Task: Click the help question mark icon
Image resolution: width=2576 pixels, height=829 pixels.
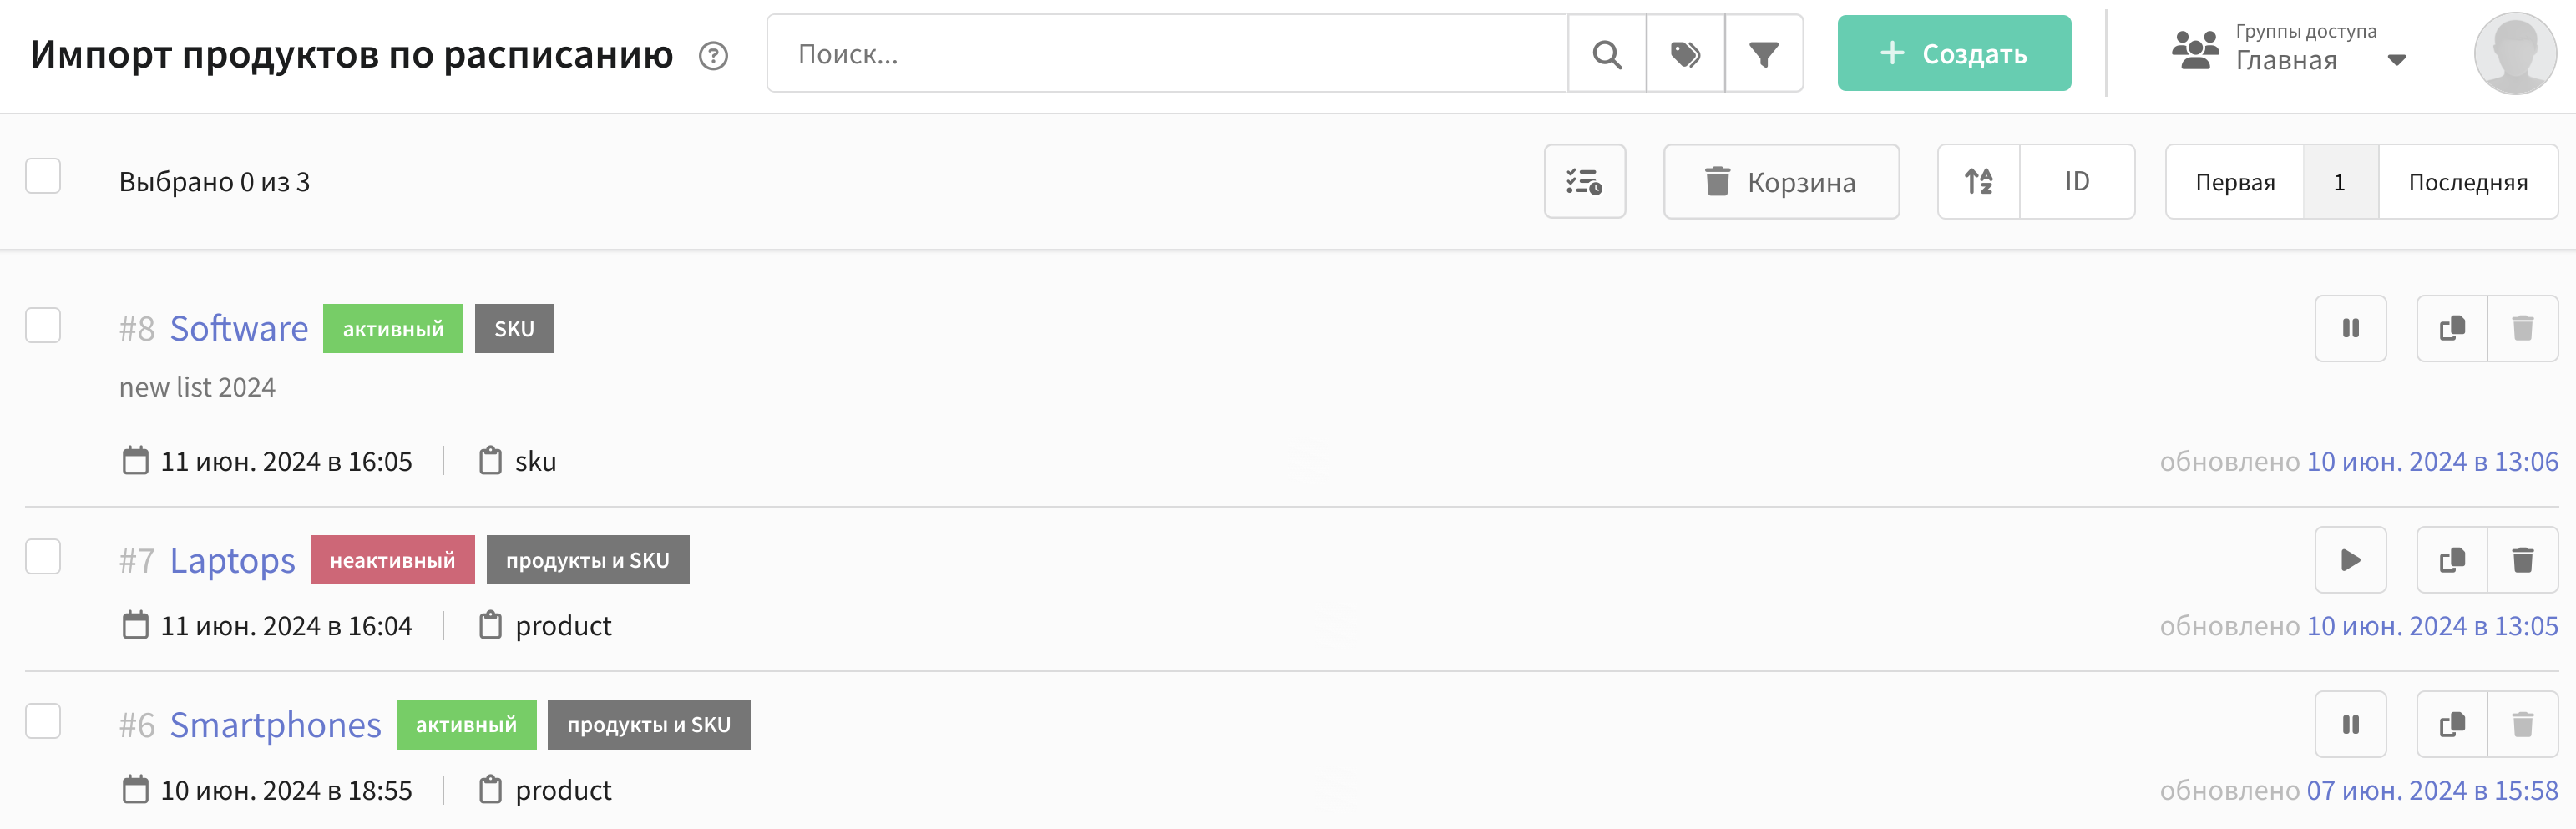Action: tap(713, 56)
